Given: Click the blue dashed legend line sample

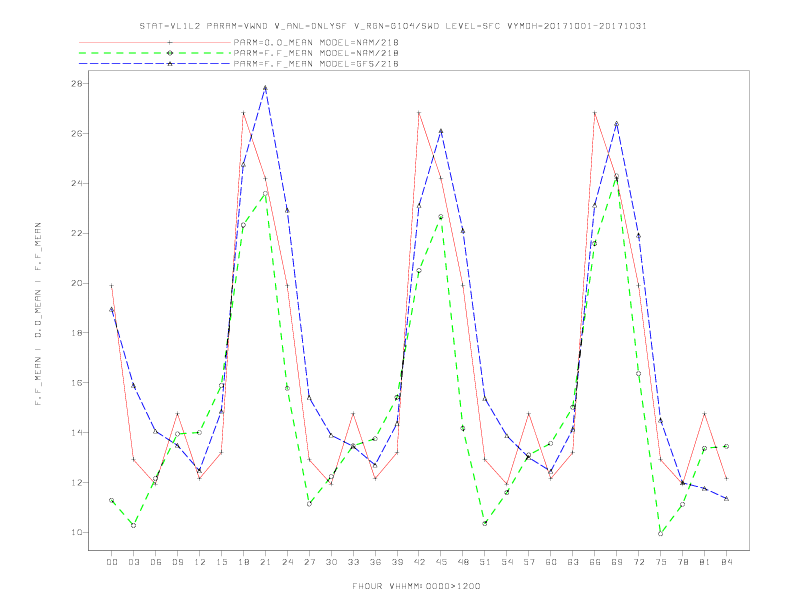Looking at the screenshot, I should tap(155, 64).
